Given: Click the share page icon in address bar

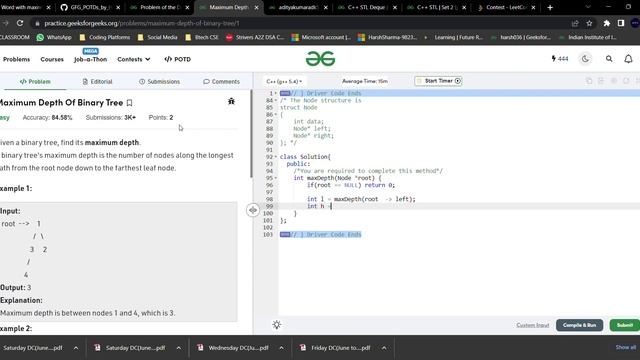Looking at the screenshot, I should coord(575,23).
